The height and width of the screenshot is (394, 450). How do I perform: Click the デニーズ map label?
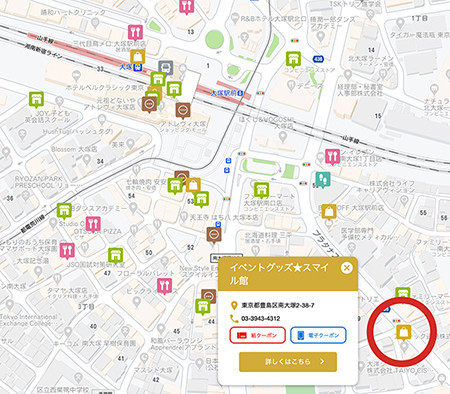tap(310, 86)
